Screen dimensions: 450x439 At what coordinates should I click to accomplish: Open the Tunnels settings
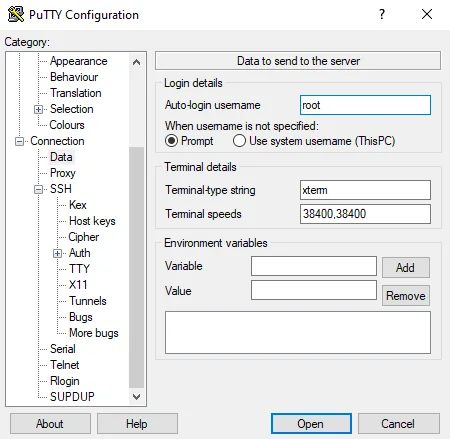pyautogui.click(x=88, y=301)
